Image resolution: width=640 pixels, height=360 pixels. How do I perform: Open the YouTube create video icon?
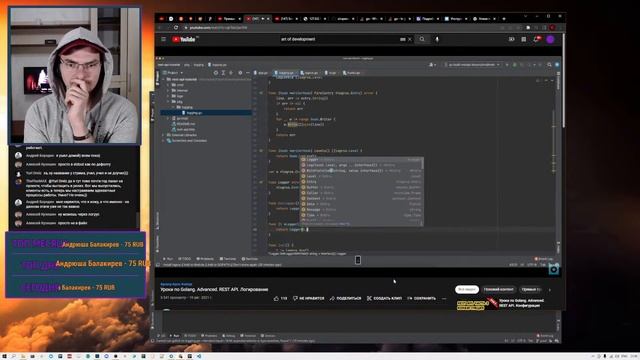click(511, 39)
